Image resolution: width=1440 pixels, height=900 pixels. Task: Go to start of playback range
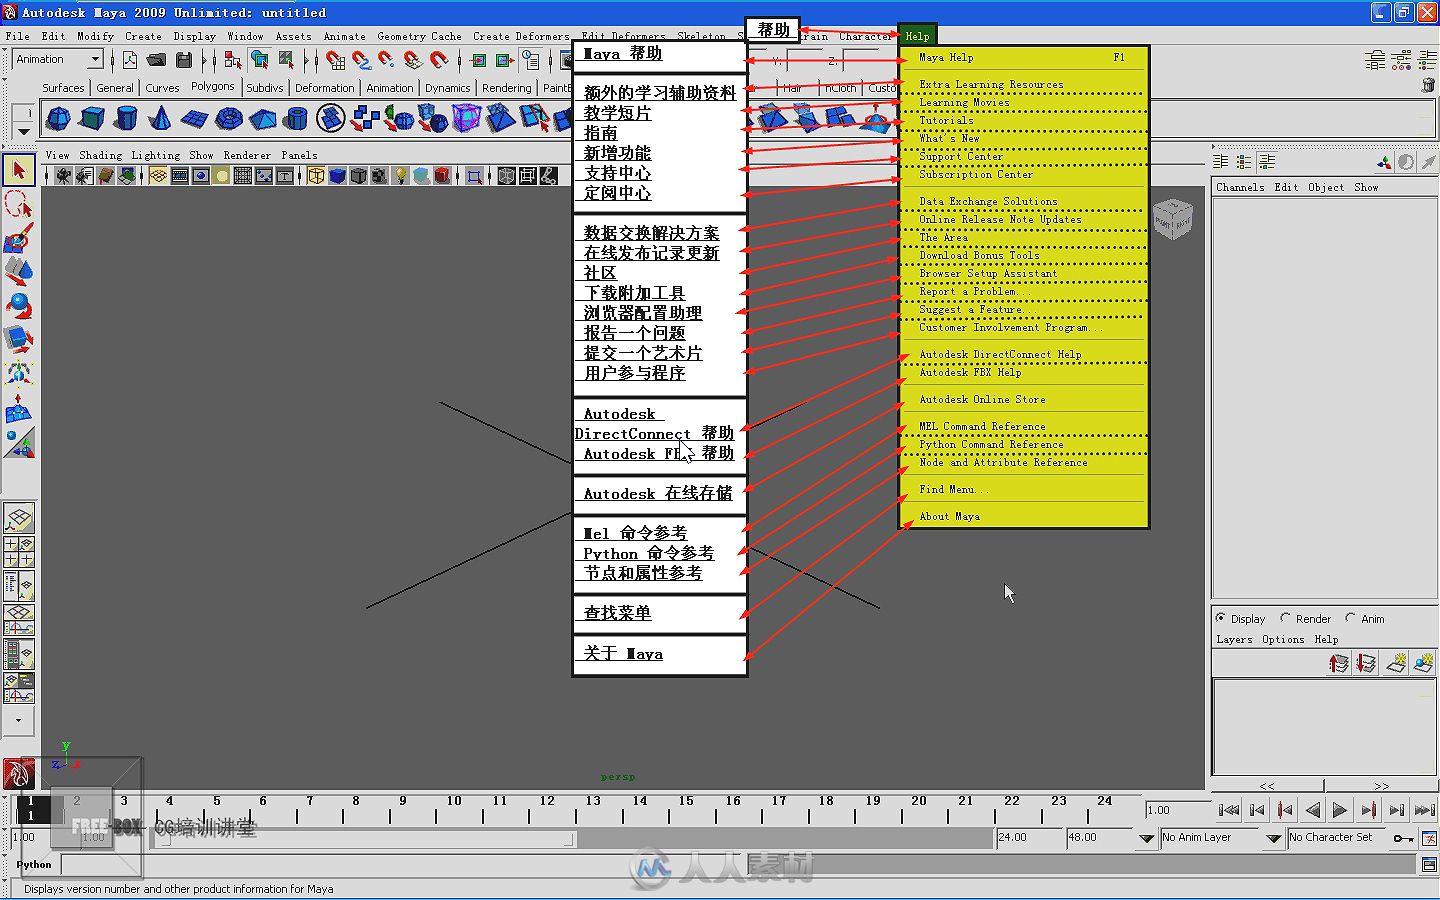pyautogui.click(x=1229, y=810)
